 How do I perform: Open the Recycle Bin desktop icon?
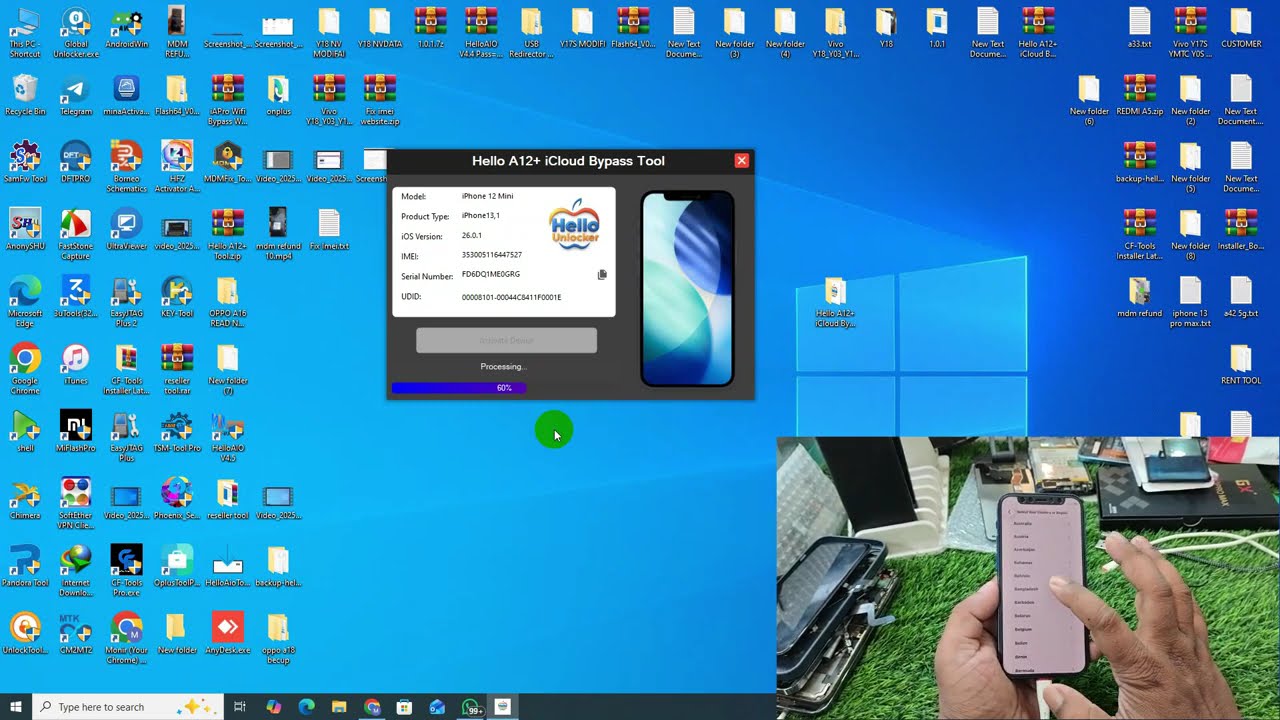[25, 91]
